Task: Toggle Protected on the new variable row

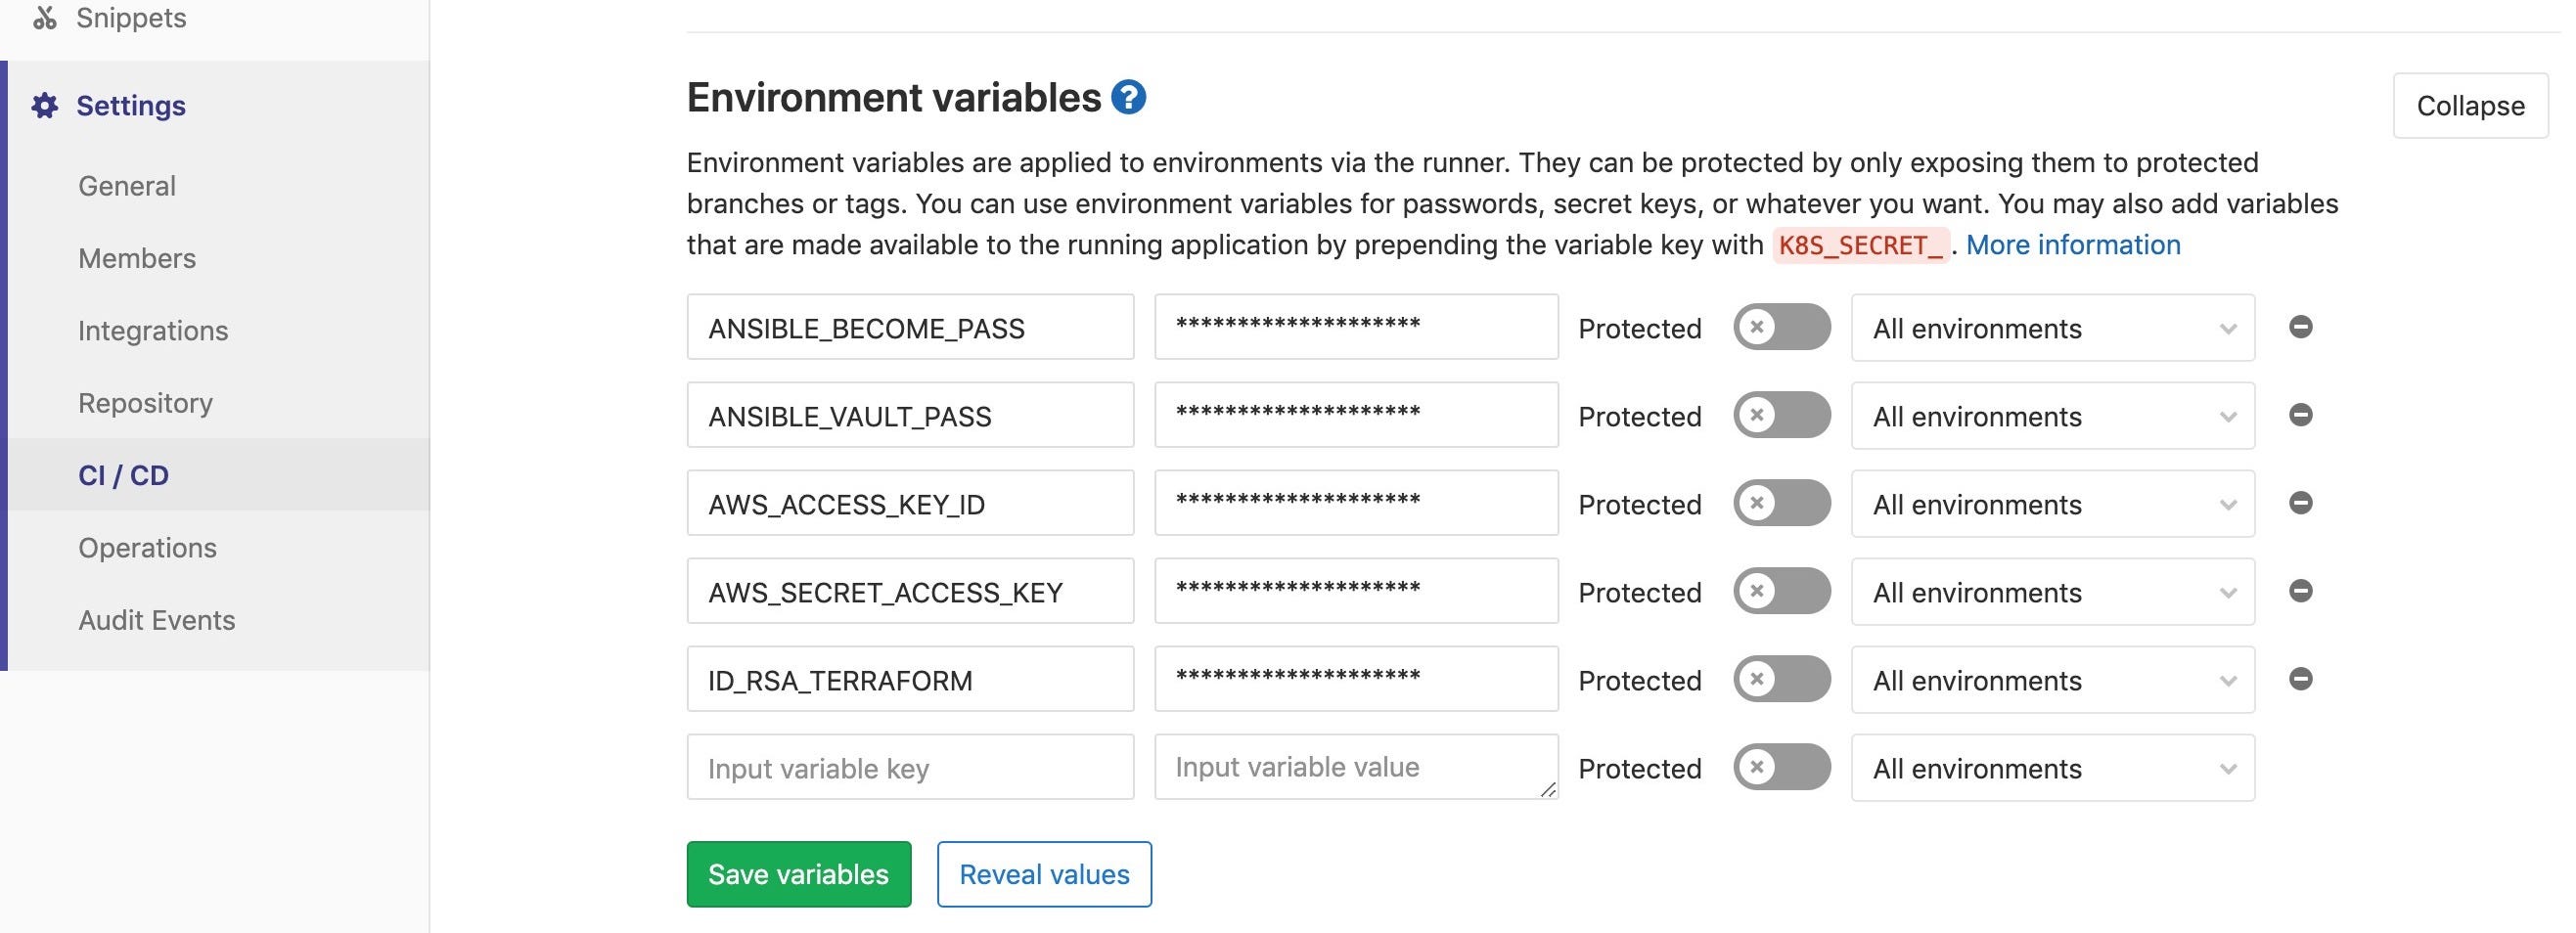Action: coord(1783,767)
